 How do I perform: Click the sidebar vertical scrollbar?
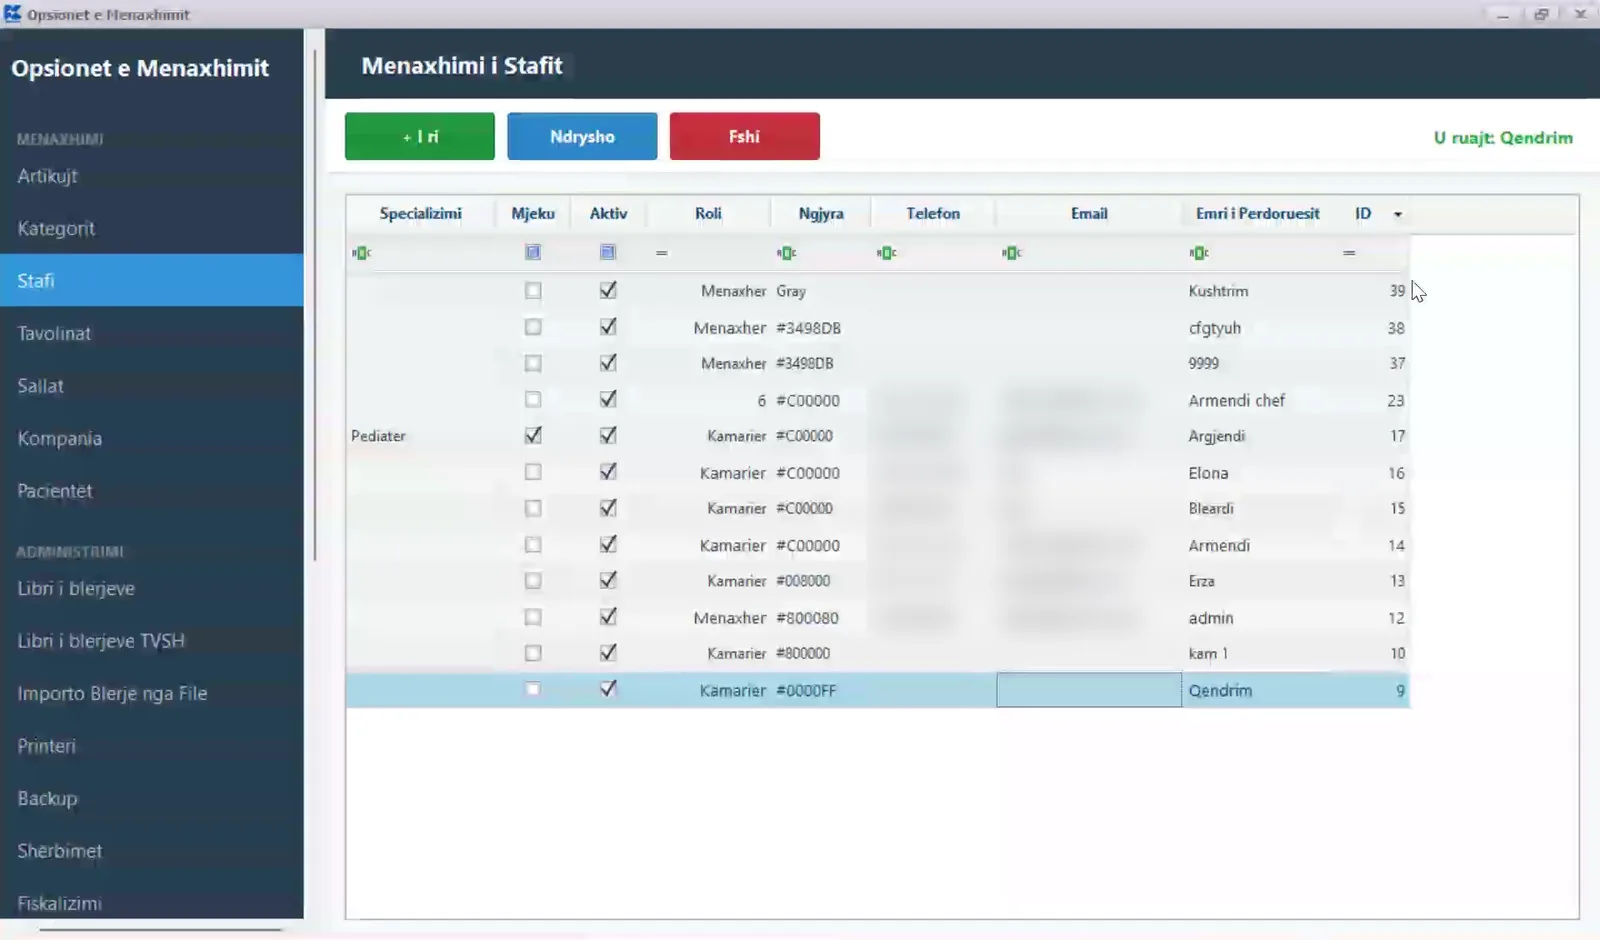tap(315, 305)
